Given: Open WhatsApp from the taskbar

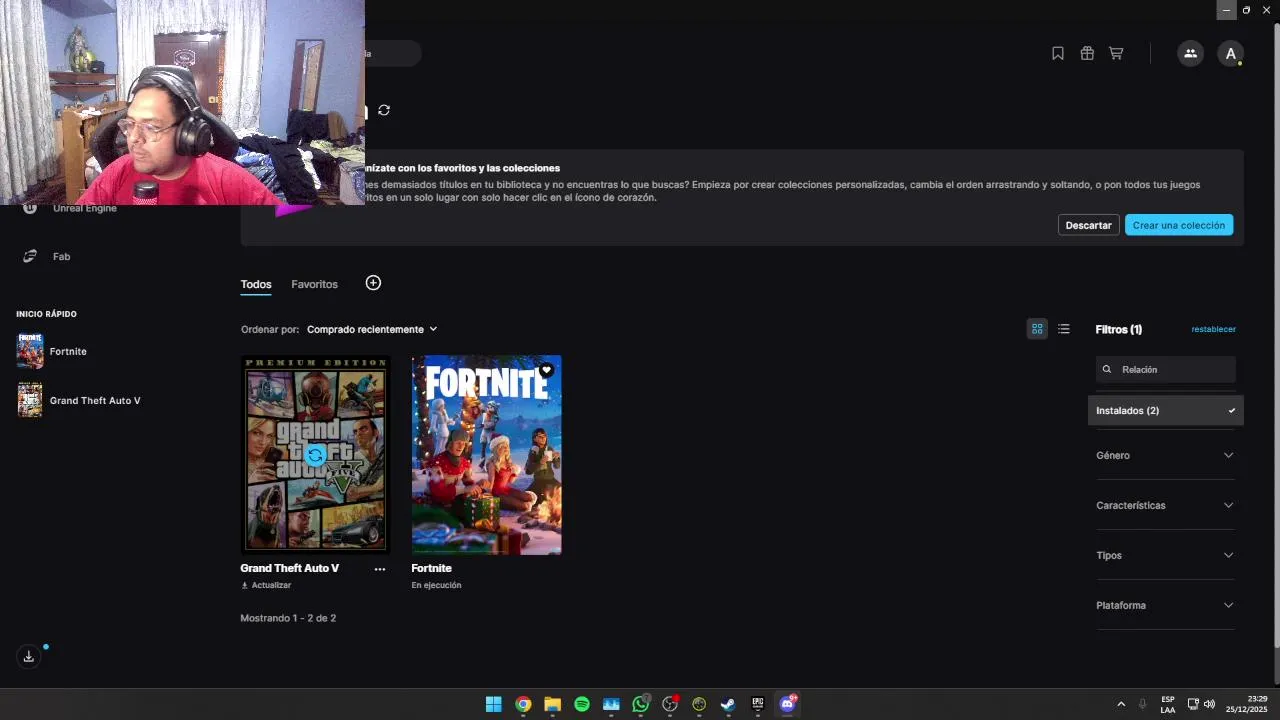Looking at the screenshot, I should tap(641, 704).
